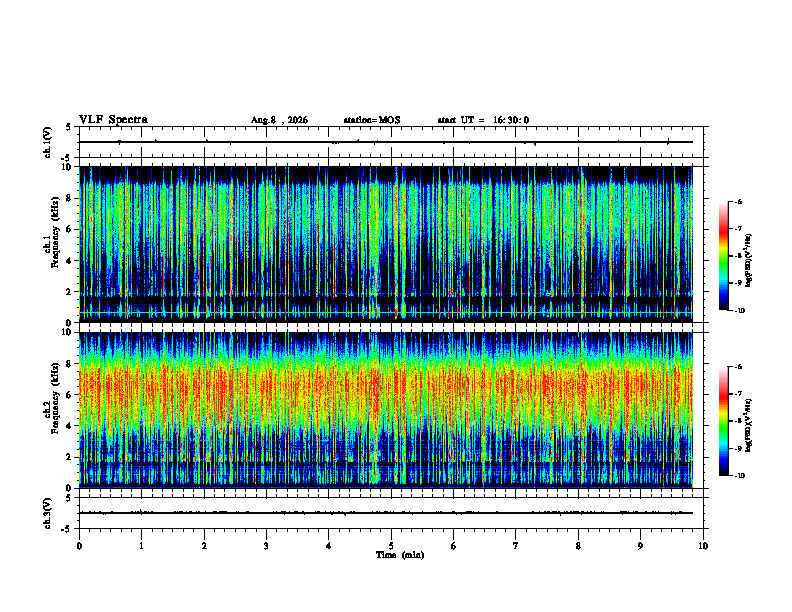Click the ch.1 frequency axis "6" tick label
This screenshot has width=792, height=612.
(69, 229)
